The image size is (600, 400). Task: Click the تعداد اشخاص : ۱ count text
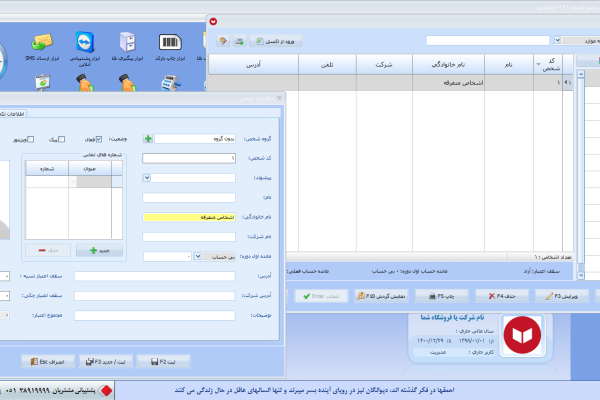tap(553, 257)
